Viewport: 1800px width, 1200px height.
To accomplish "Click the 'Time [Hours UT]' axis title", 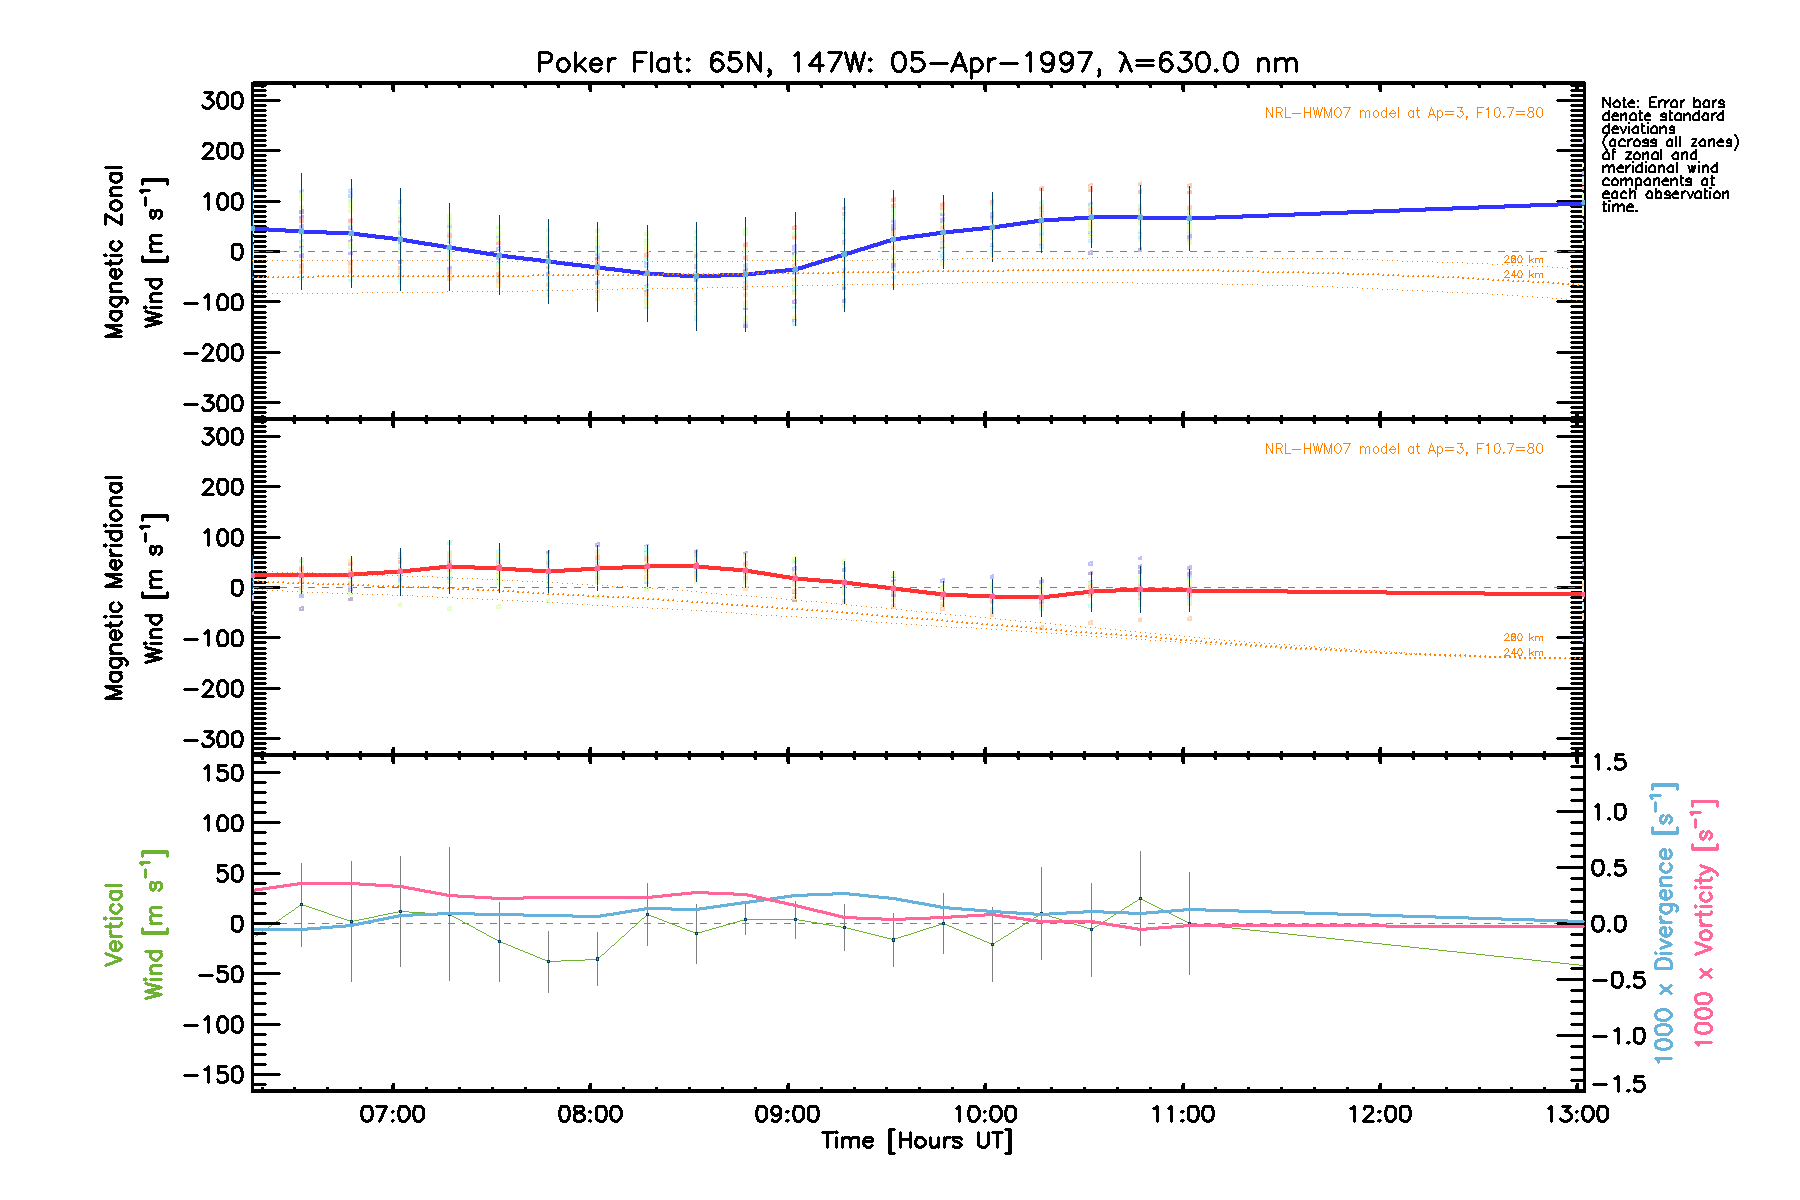I will 916,1141.
